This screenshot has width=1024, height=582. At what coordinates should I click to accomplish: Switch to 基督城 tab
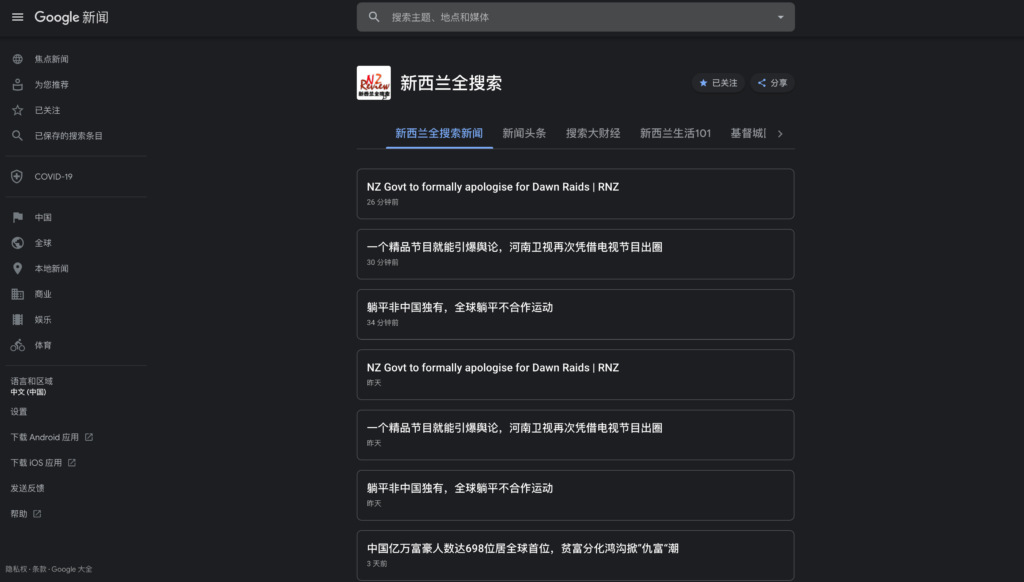(x=748, y=133)
